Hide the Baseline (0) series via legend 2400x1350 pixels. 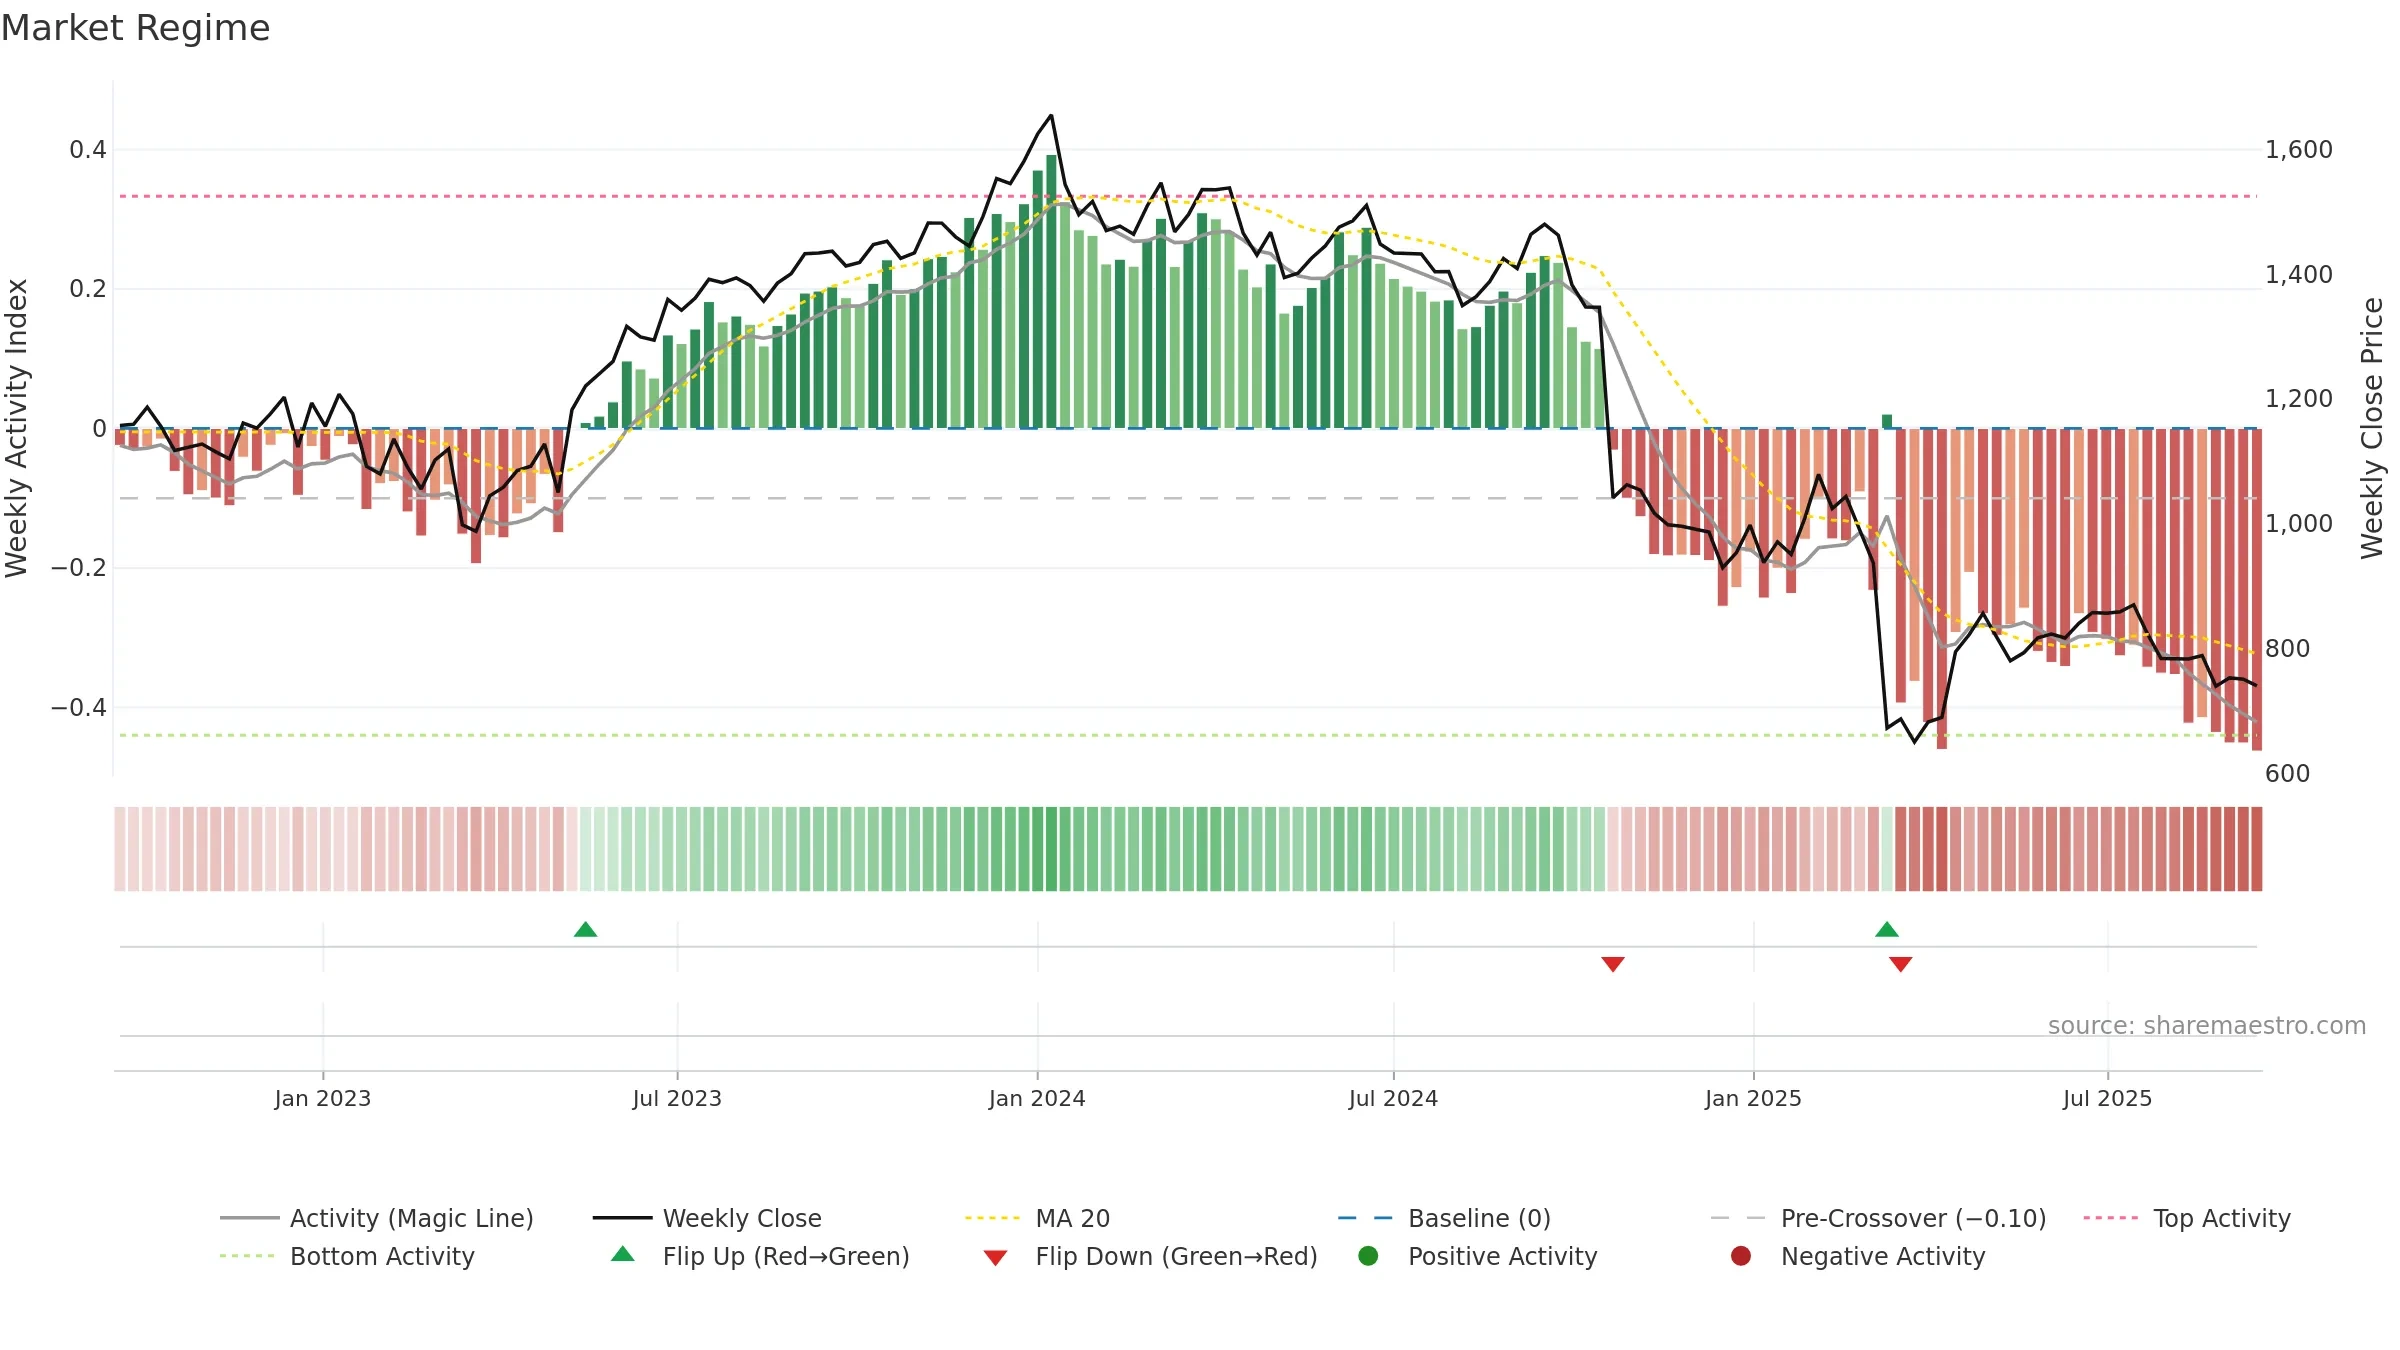1444,1218
